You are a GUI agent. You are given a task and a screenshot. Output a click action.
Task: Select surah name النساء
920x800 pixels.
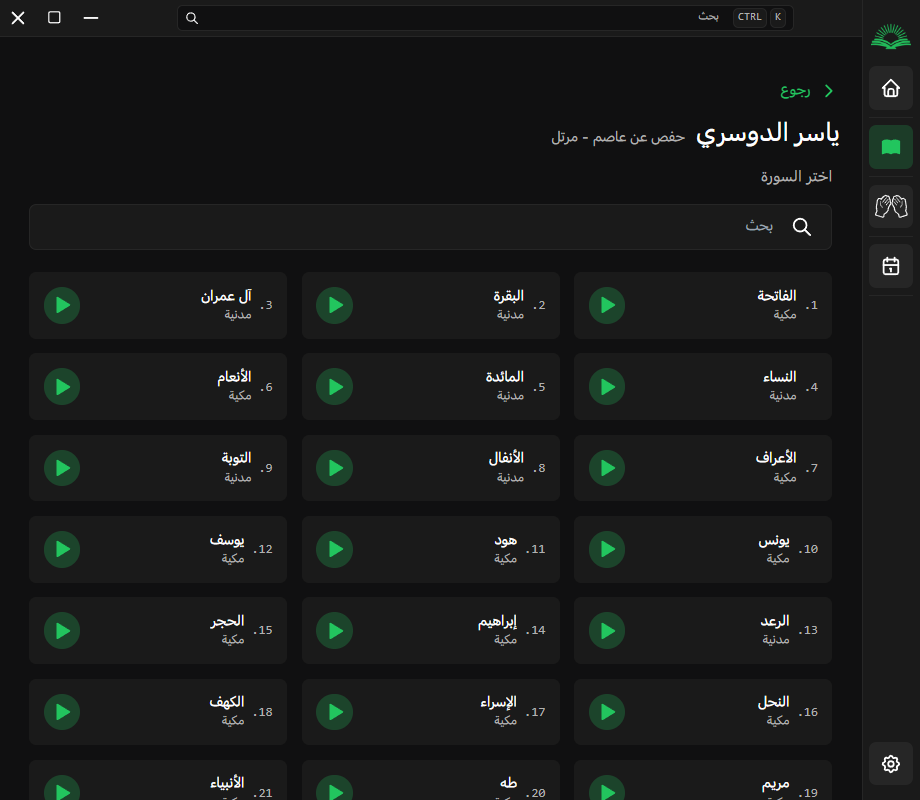click(x=779, y=377)
